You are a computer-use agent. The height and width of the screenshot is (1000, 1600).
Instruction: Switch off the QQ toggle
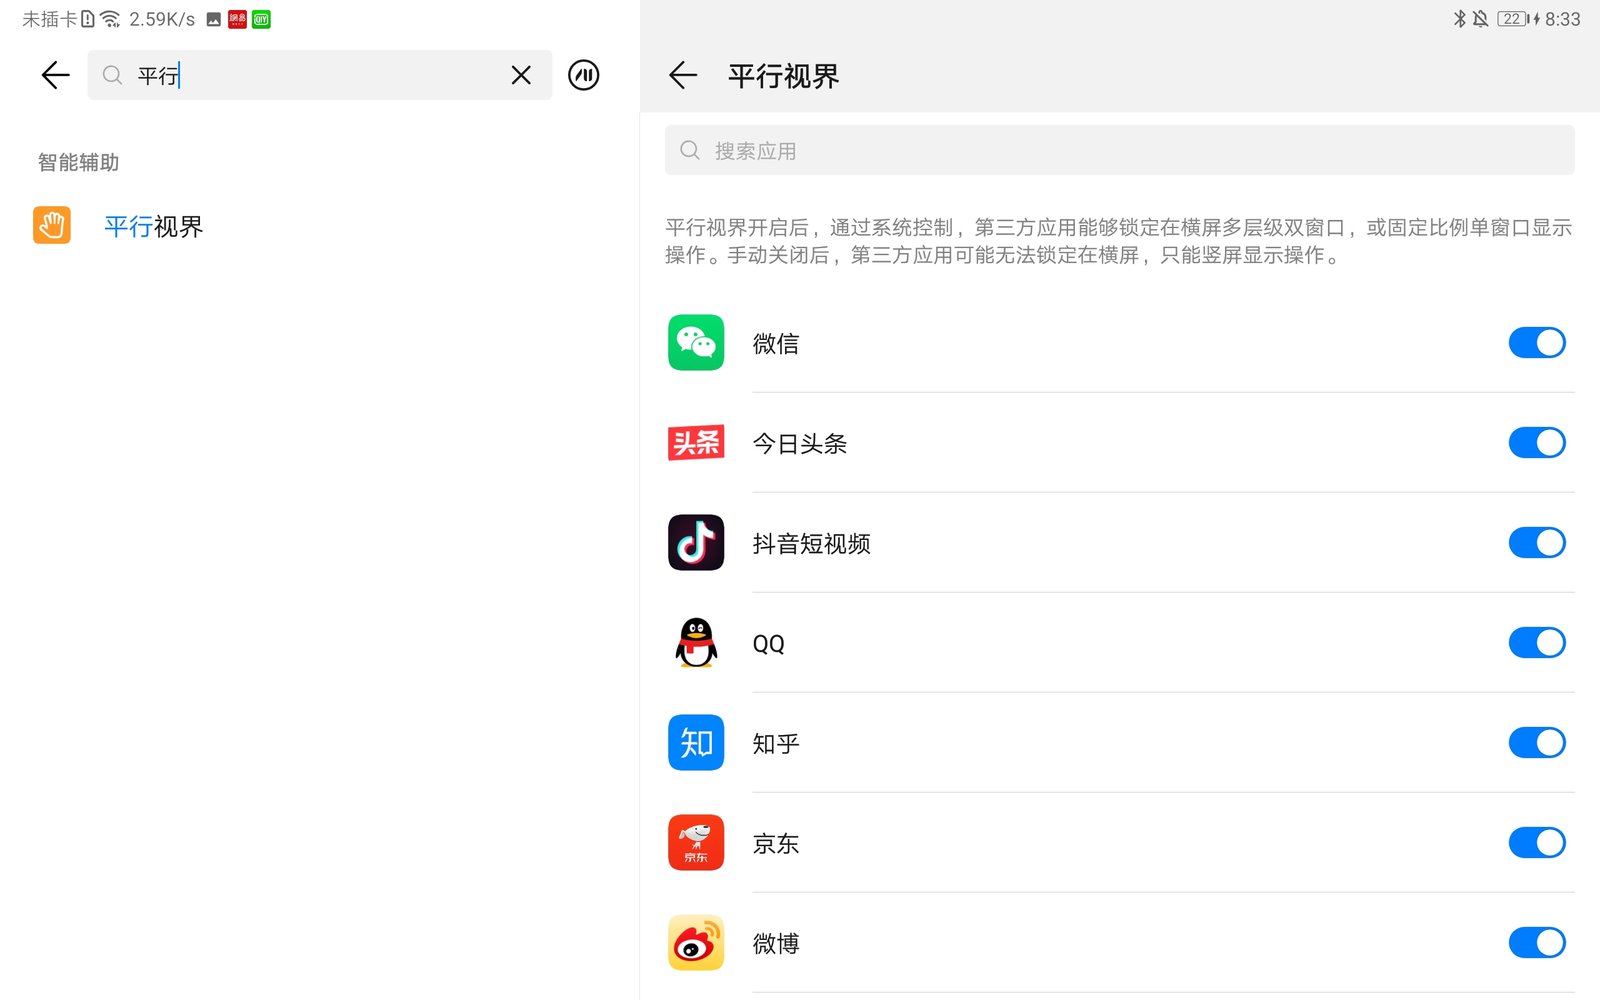click(1537, 643)
